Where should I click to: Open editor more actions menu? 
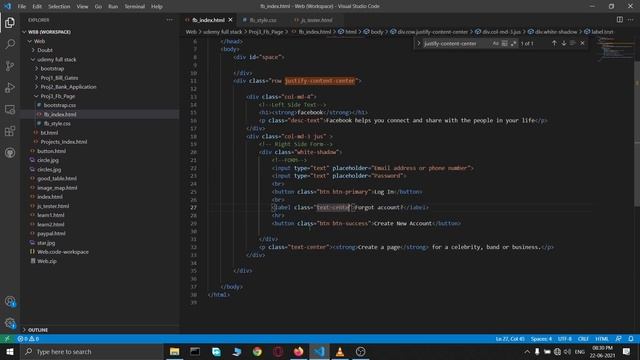click(x=631, y=20)
